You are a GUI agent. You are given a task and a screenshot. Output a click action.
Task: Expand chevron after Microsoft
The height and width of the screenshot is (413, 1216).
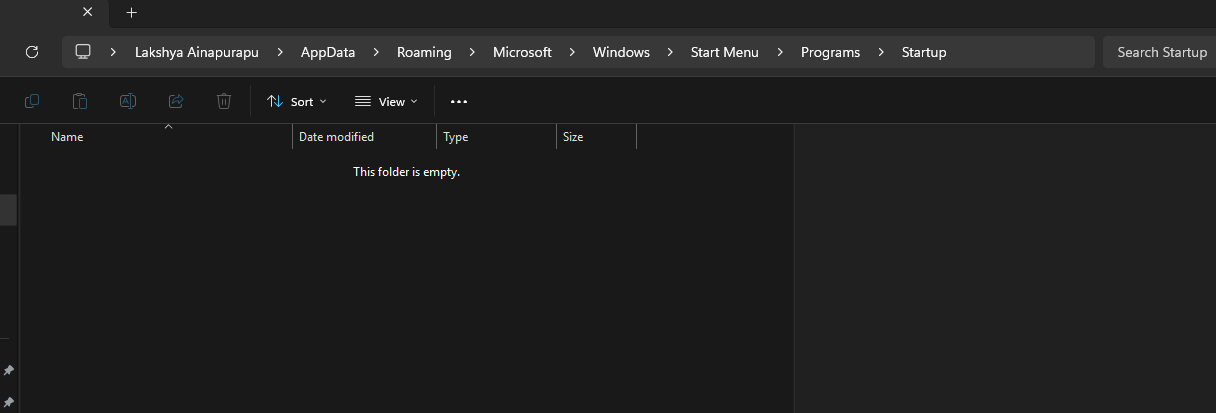coord(572,52)
